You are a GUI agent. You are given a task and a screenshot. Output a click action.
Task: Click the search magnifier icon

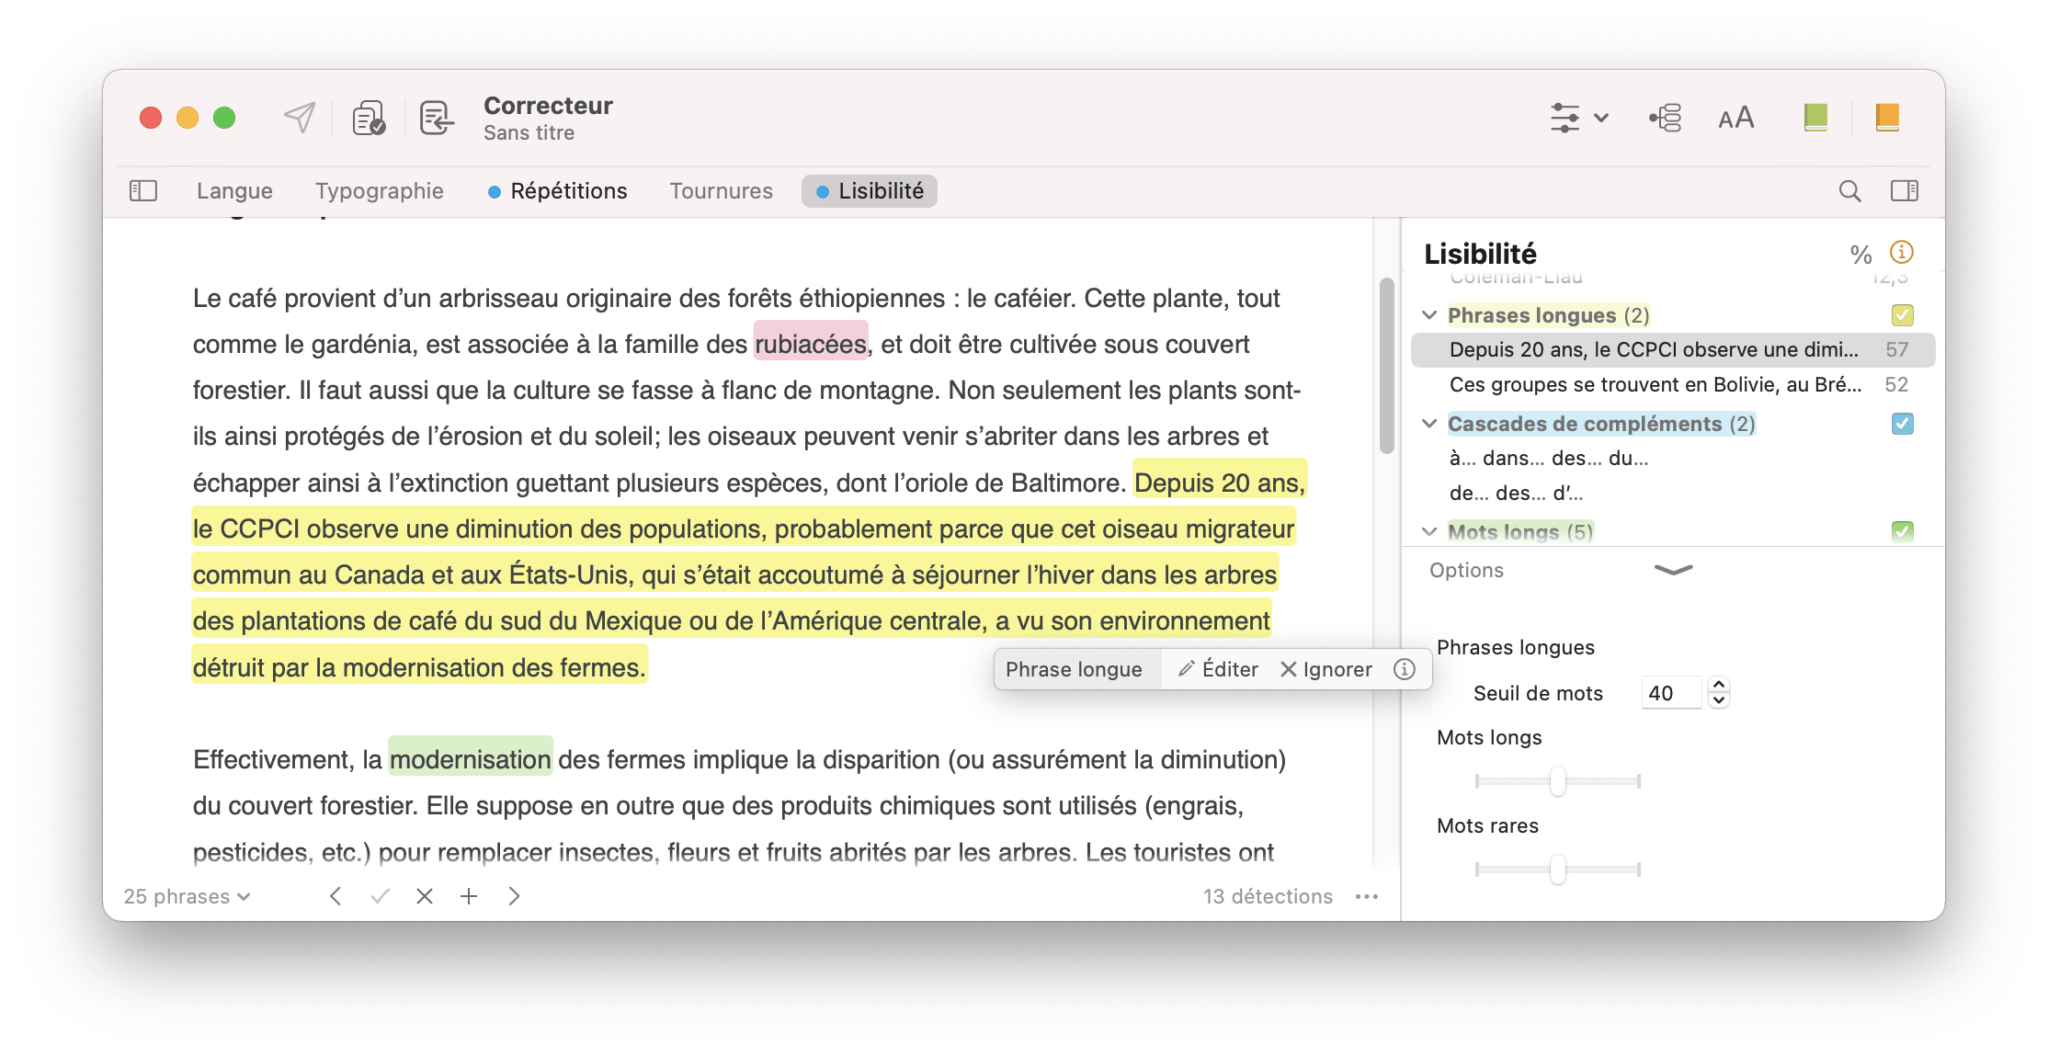point(1850,191)
